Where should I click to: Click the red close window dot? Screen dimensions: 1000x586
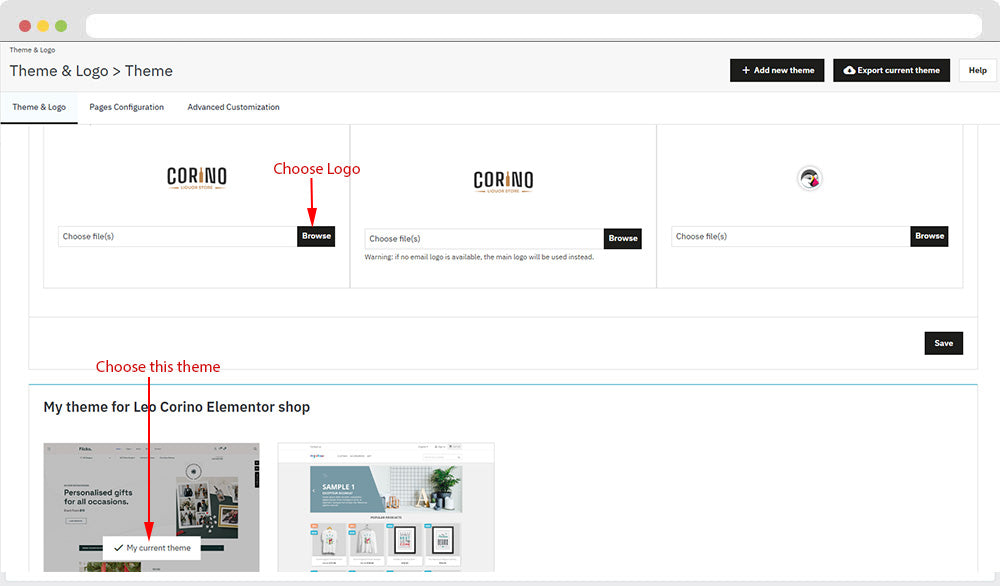pos(25,26)
